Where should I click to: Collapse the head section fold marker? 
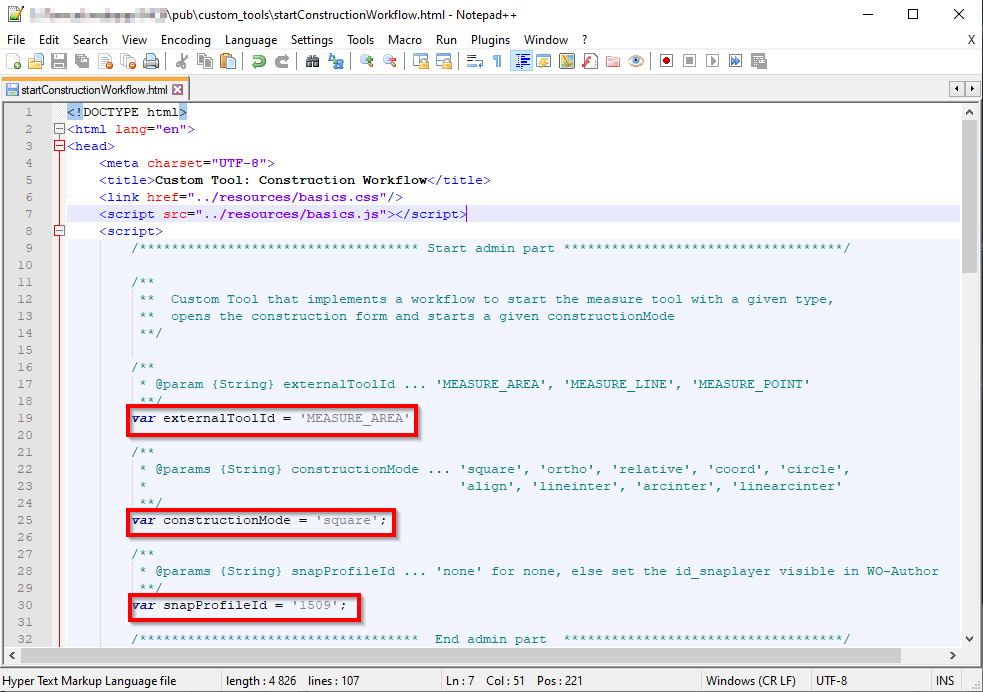tap(59, 146)
